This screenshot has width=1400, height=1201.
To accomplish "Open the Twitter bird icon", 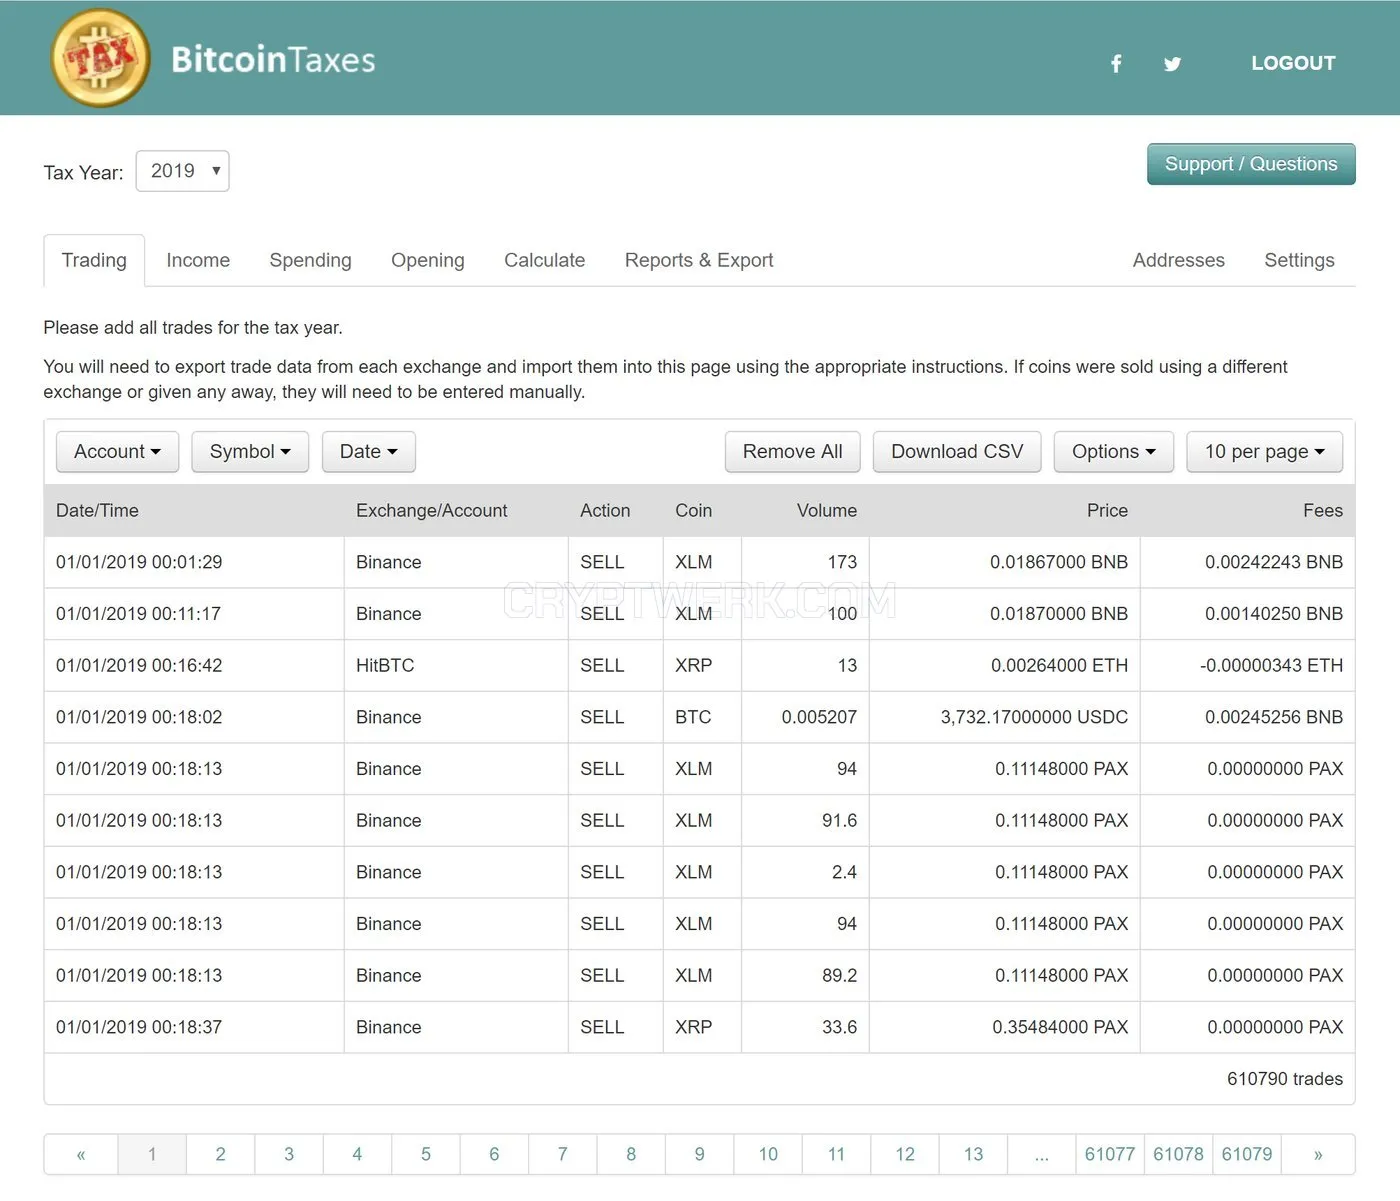I will point(1173,64).
